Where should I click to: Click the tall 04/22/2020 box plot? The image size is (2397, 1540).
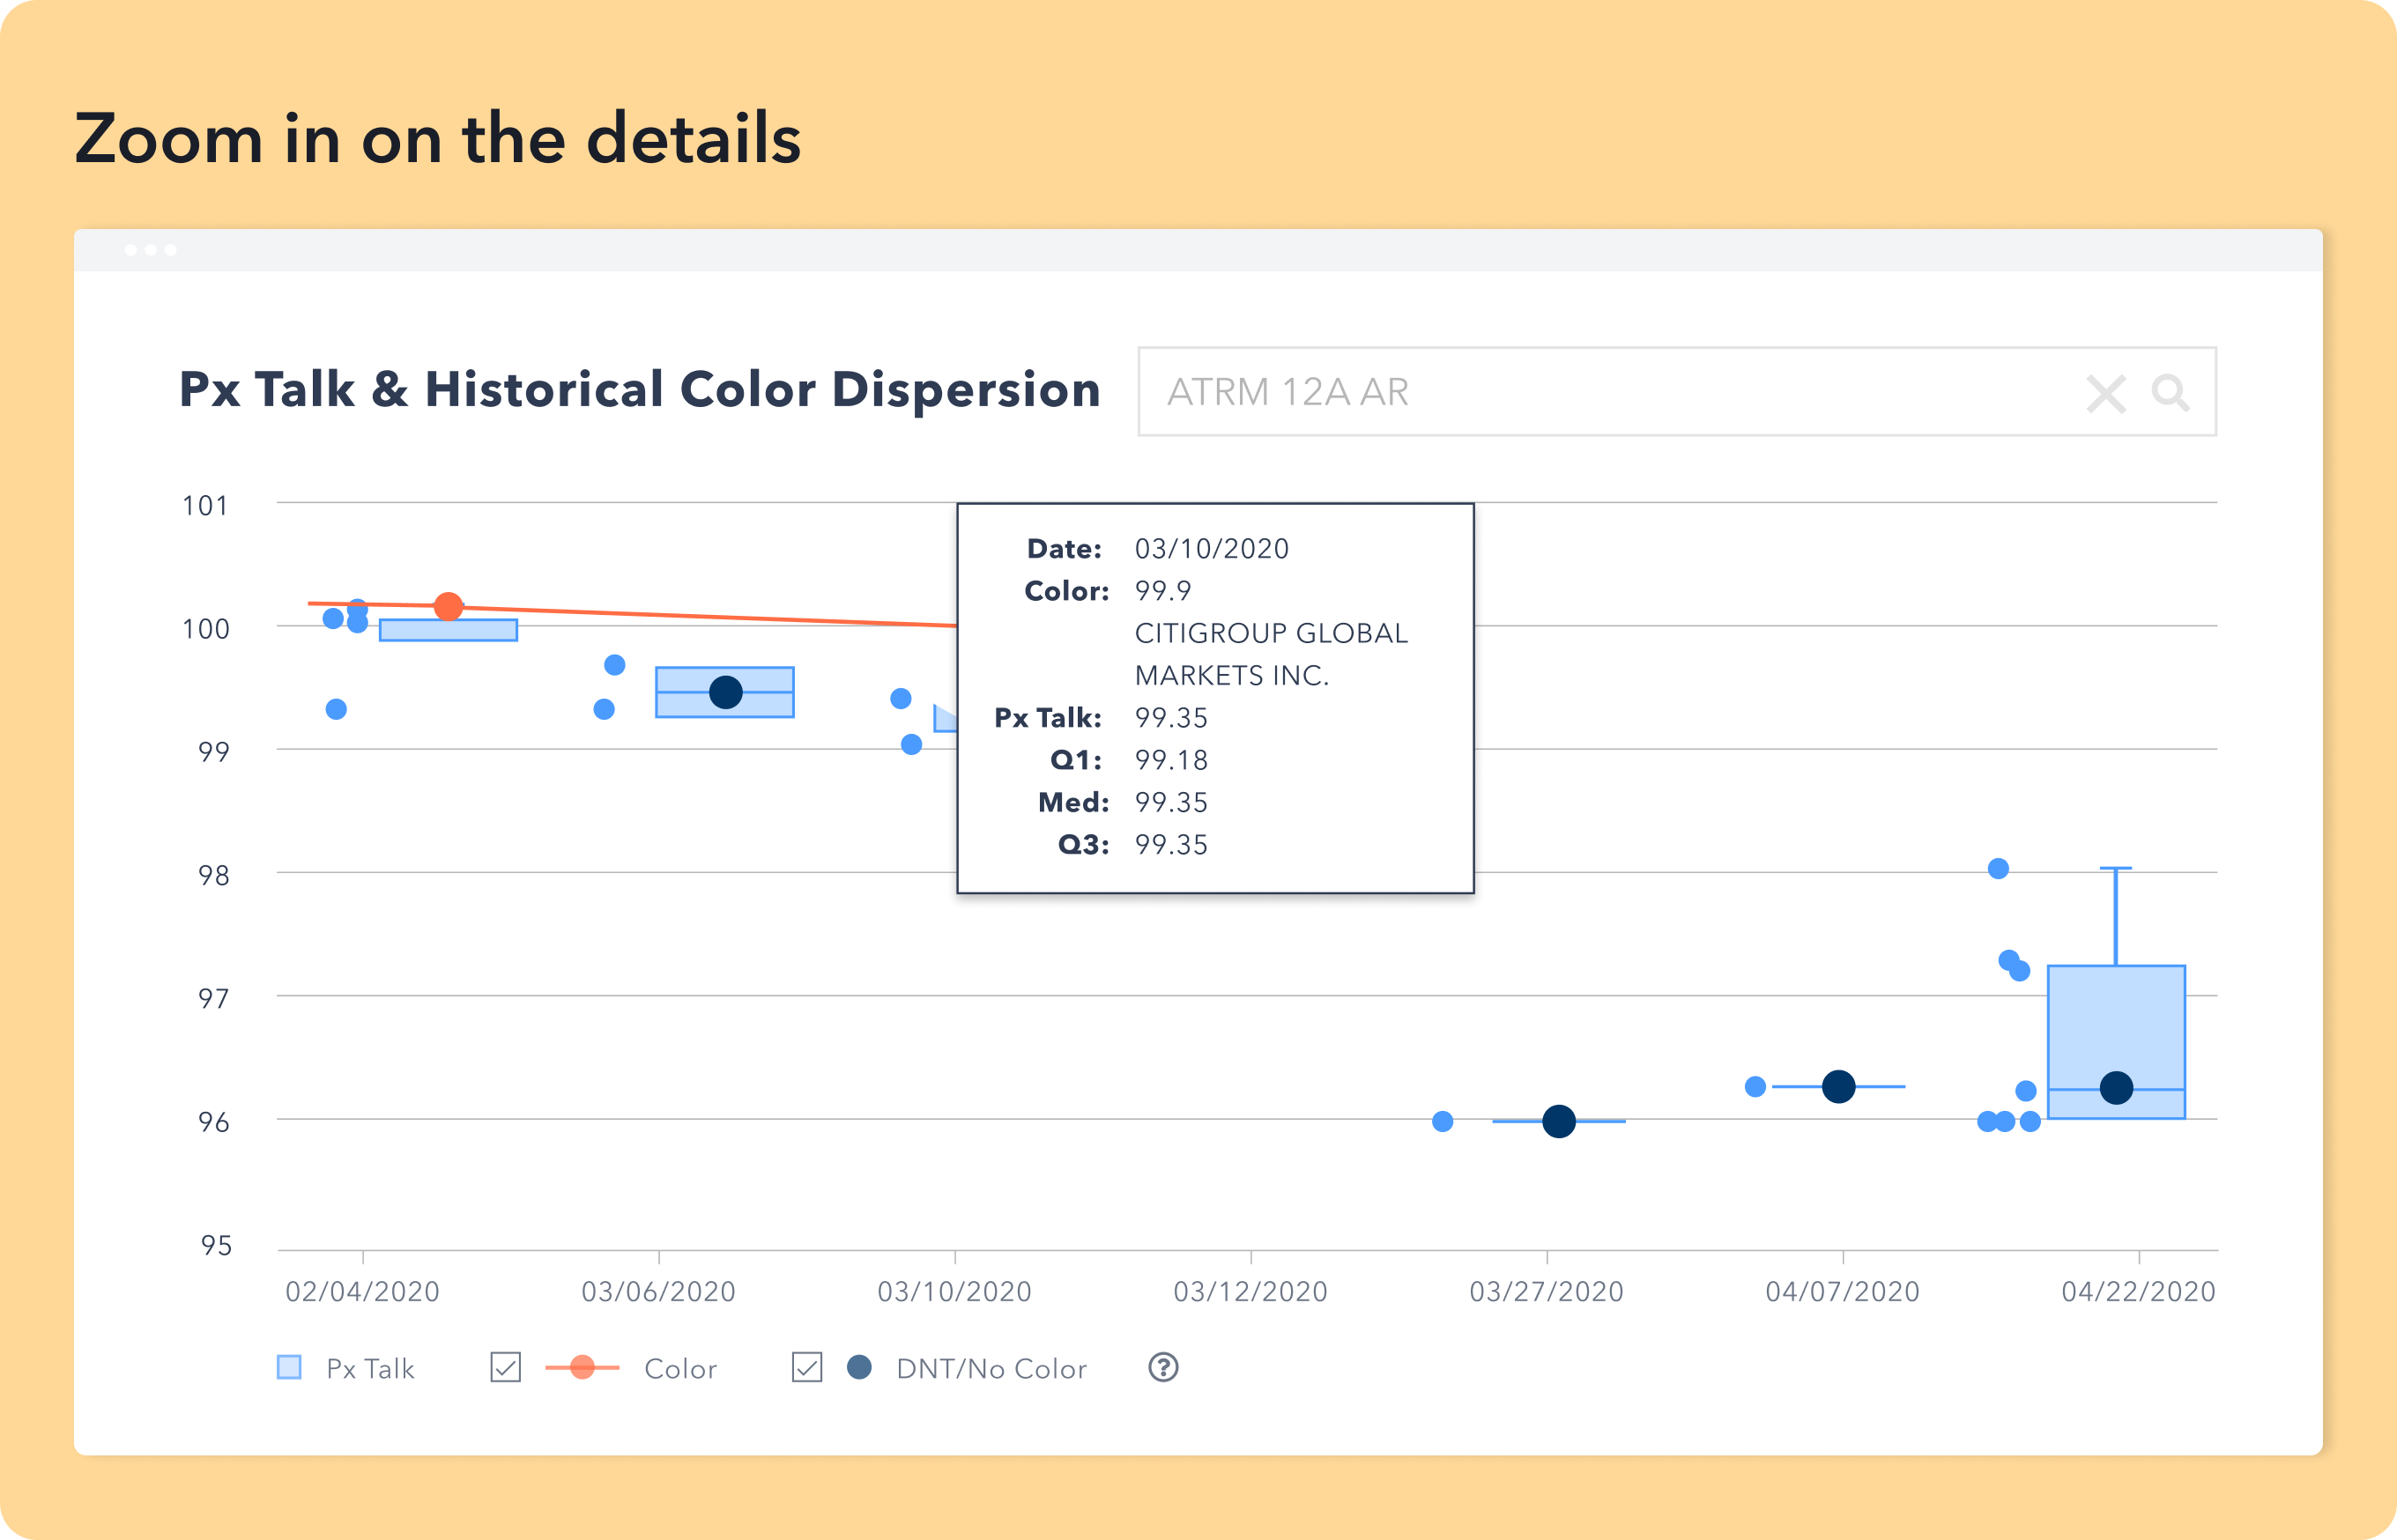coord(2116,1042)
